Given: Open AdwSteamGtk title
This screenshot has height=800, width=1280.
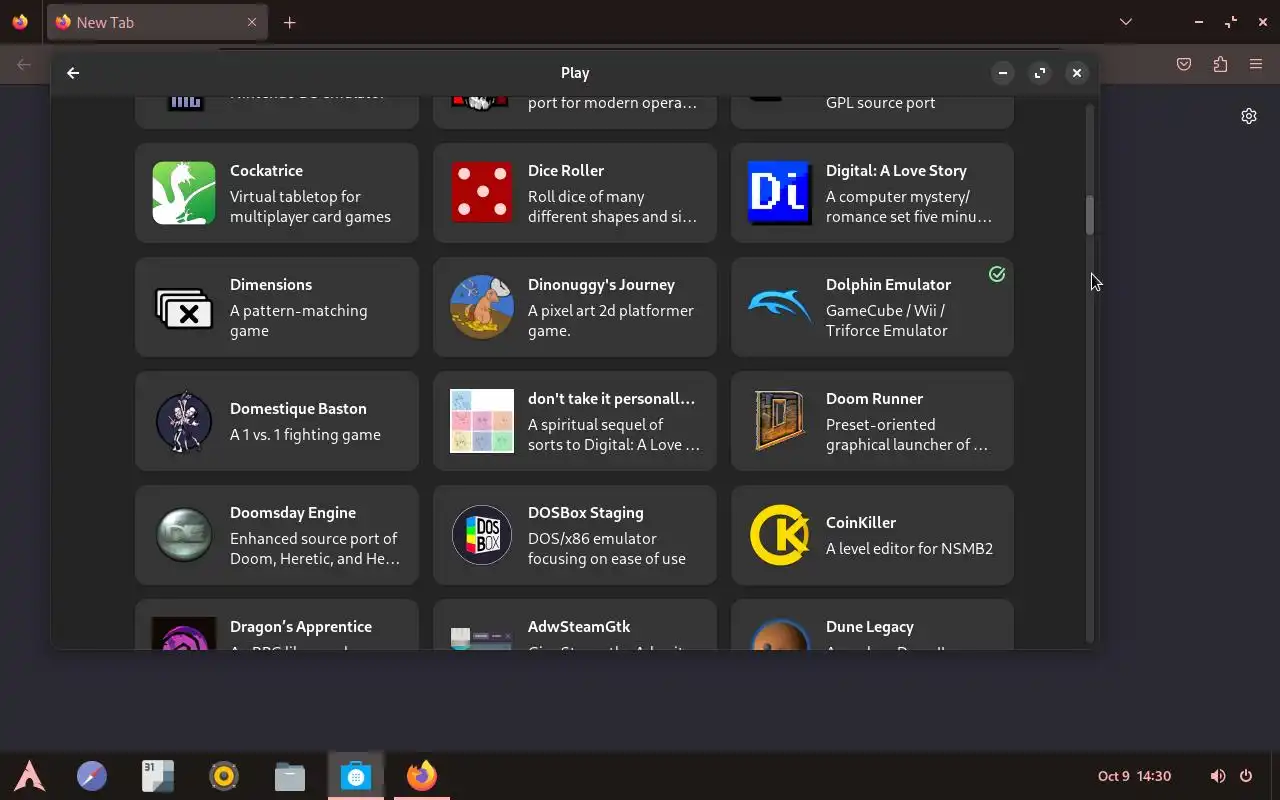Looking at the screenshot, I should click(579, 627).
